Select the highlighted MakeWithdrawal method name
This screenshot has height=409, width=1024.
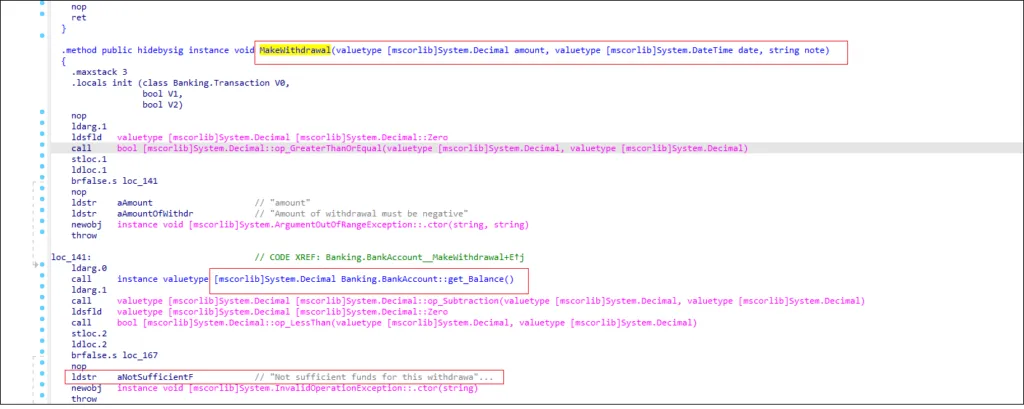pyautogui.click(x=295, y=50)
